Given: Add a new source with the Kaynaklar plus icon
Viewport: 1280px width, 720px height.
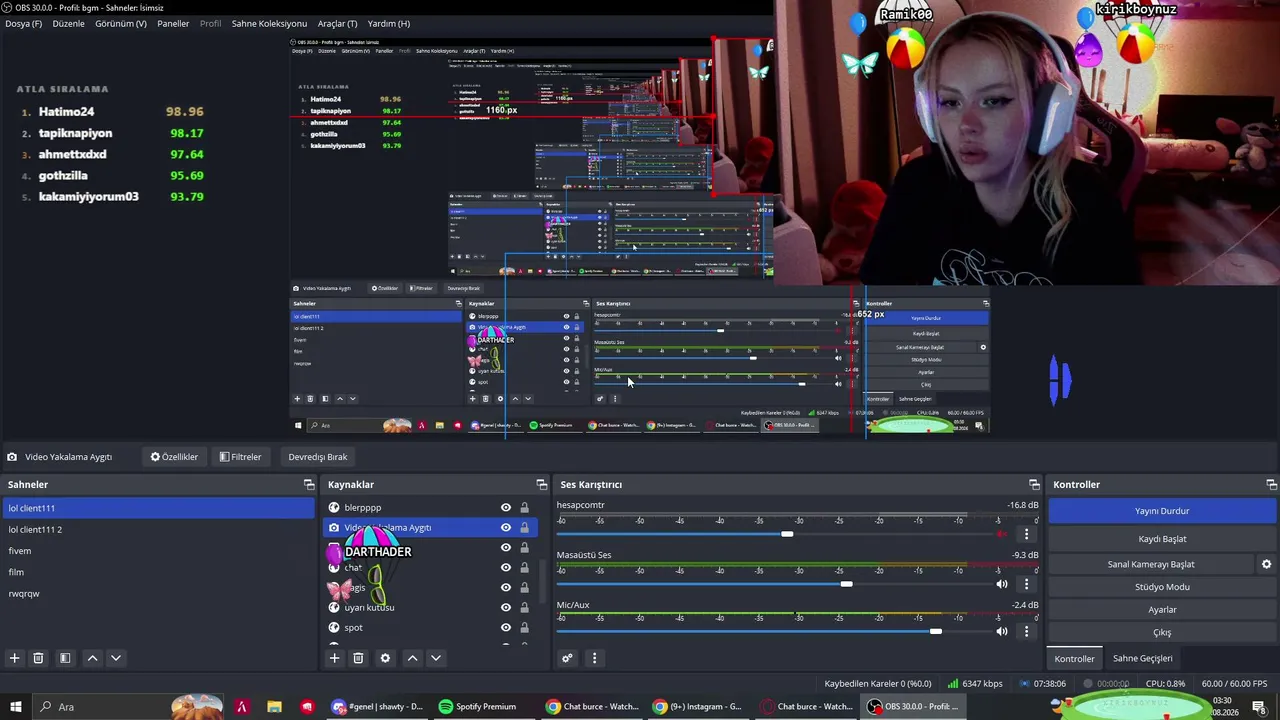Looking at the screenshot, I should (x=335, y=658).
